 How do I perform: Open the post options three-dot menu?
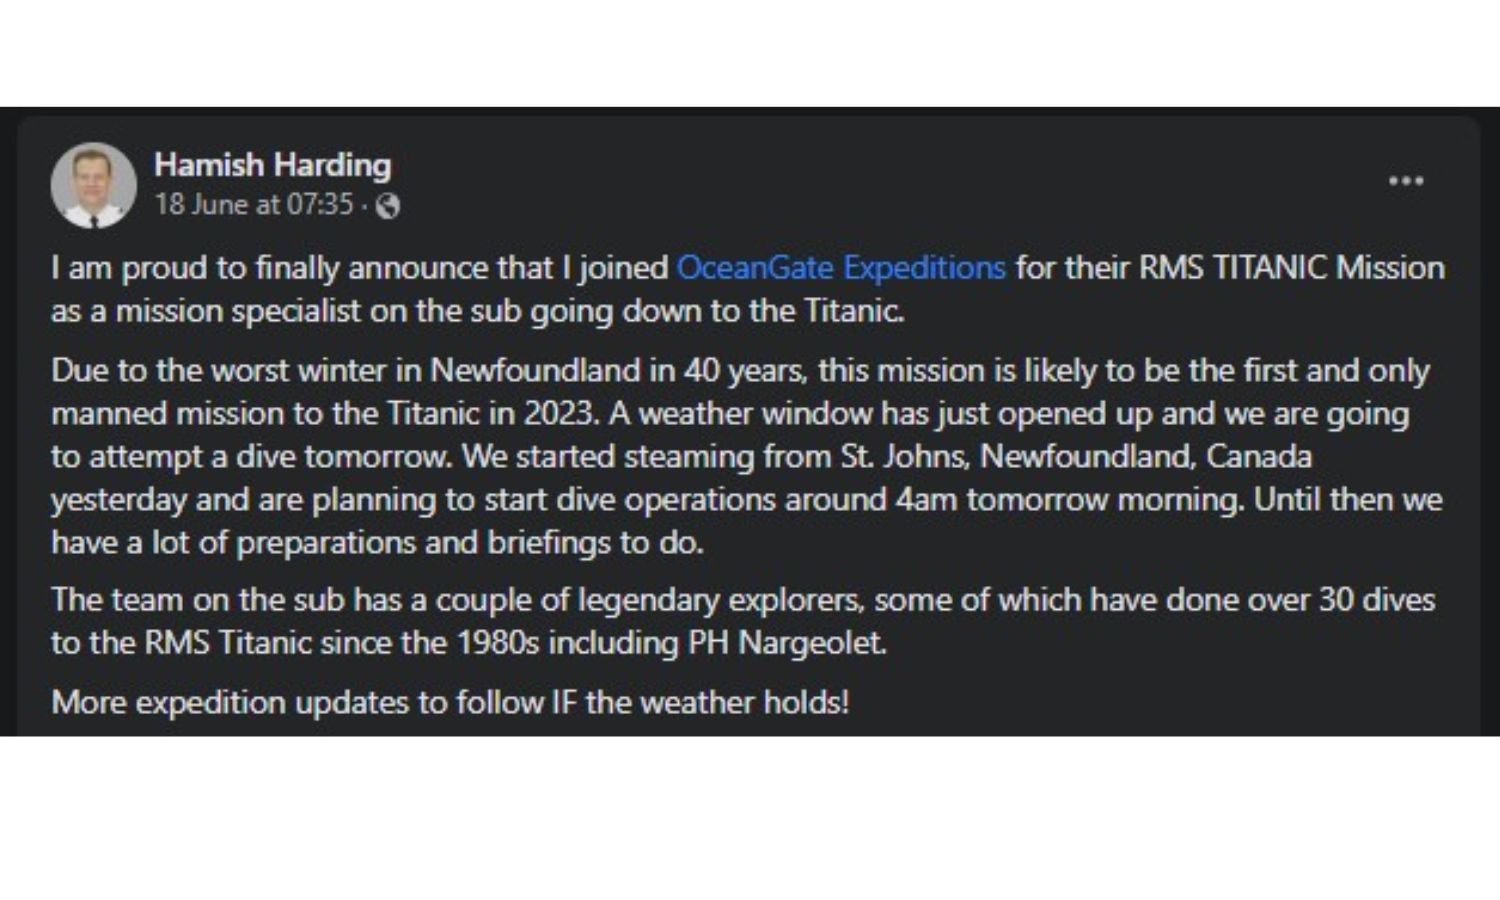[1406, 181]
